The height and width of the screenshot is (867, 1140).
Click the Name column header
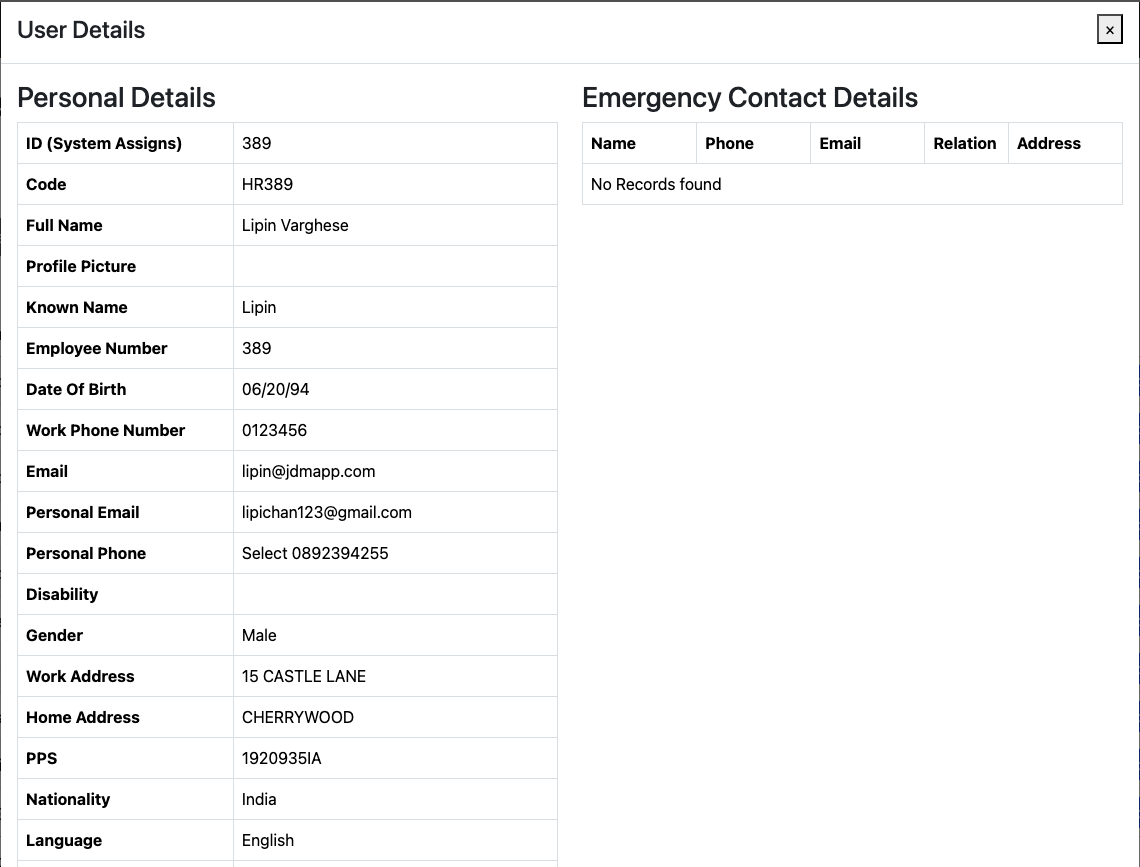coord(613,143)
